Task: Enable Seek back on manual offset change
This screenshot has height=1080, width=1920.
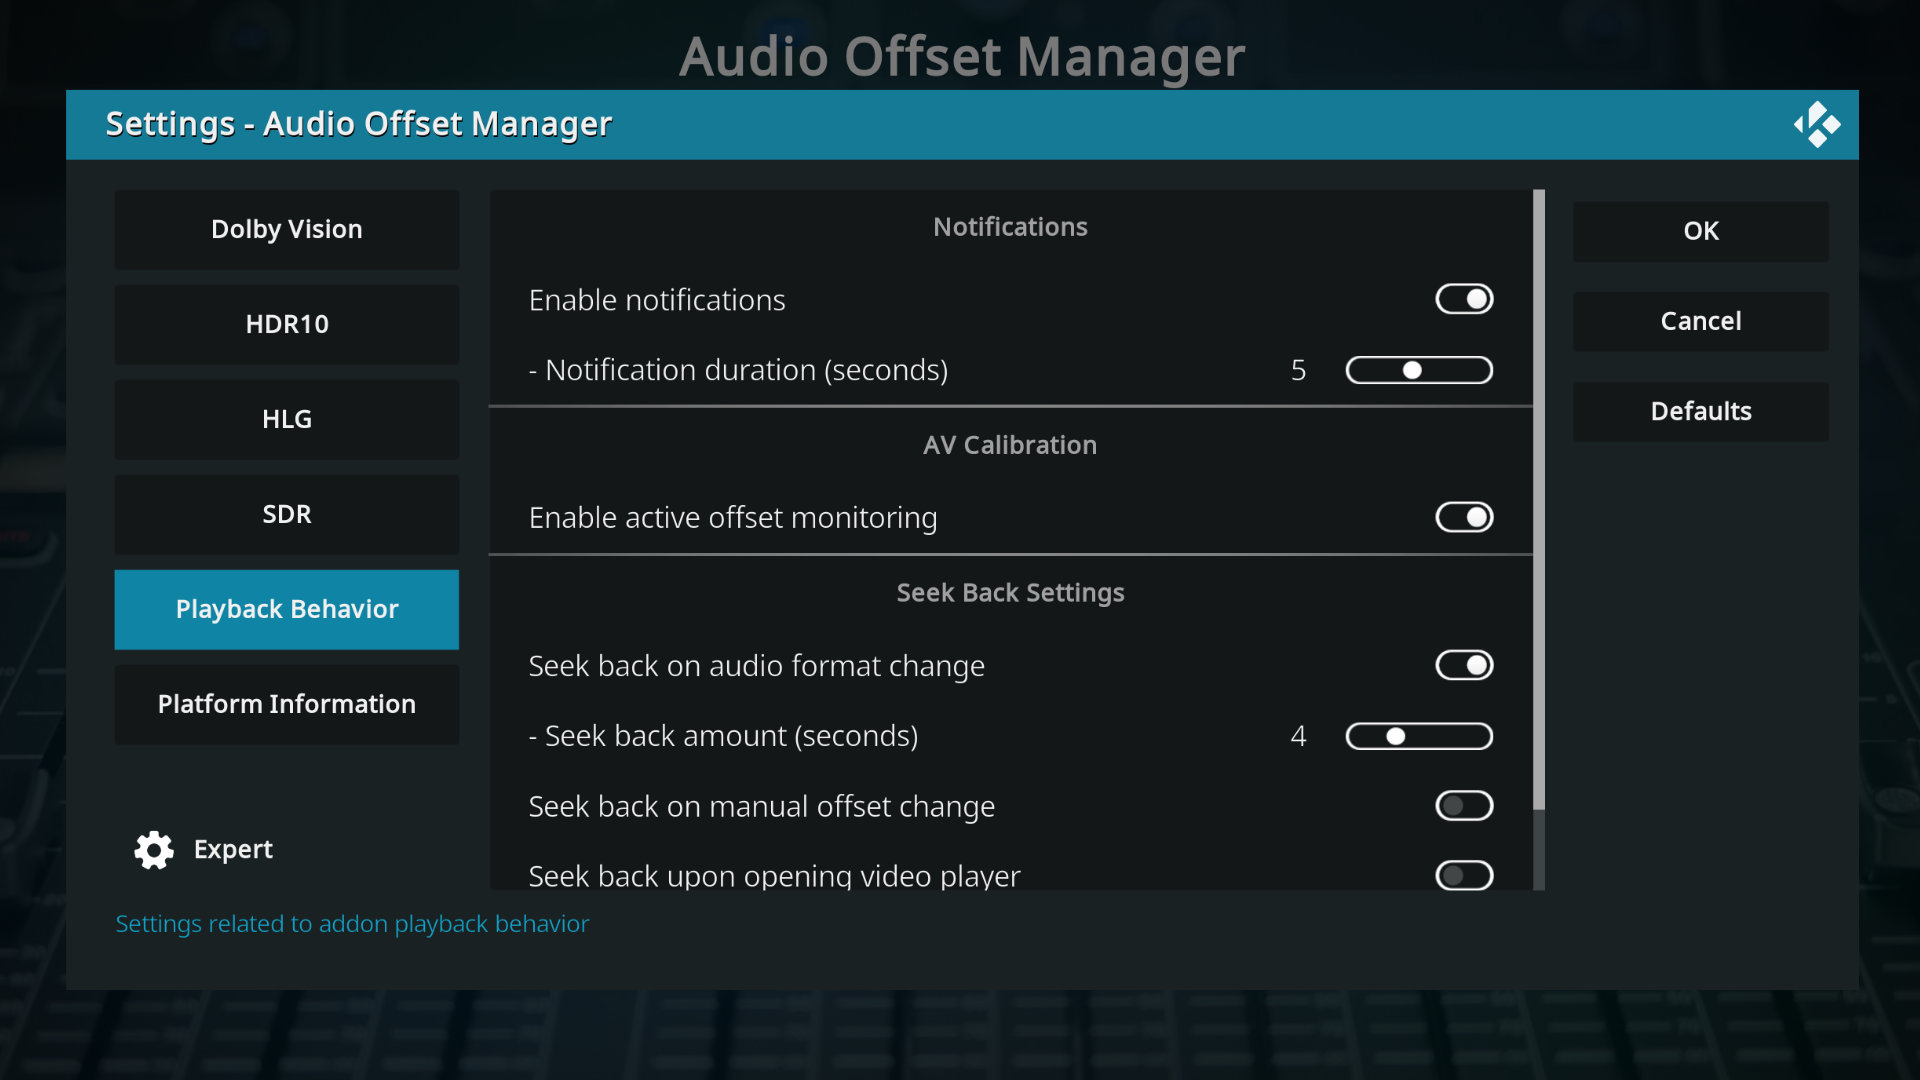Action: [1464, 806]
